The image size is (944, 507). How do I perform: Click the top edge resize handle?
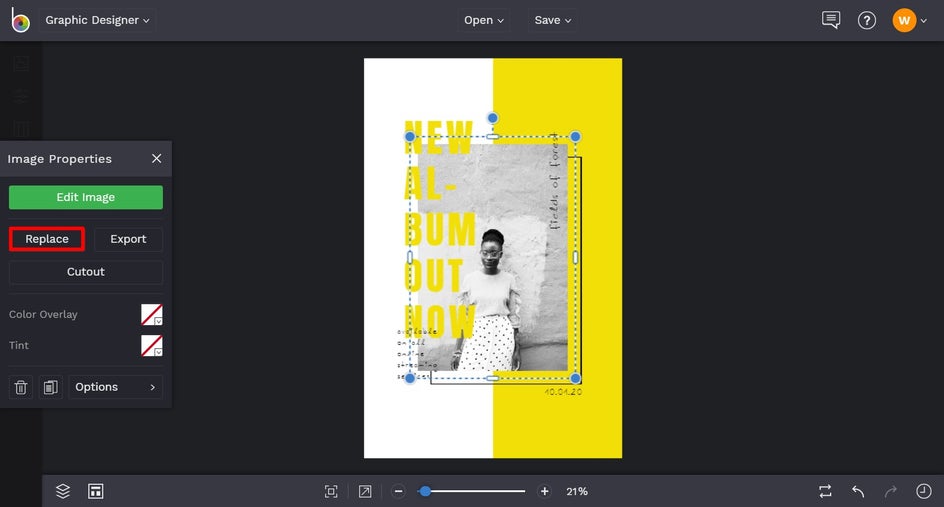click(x=492, y=137)
